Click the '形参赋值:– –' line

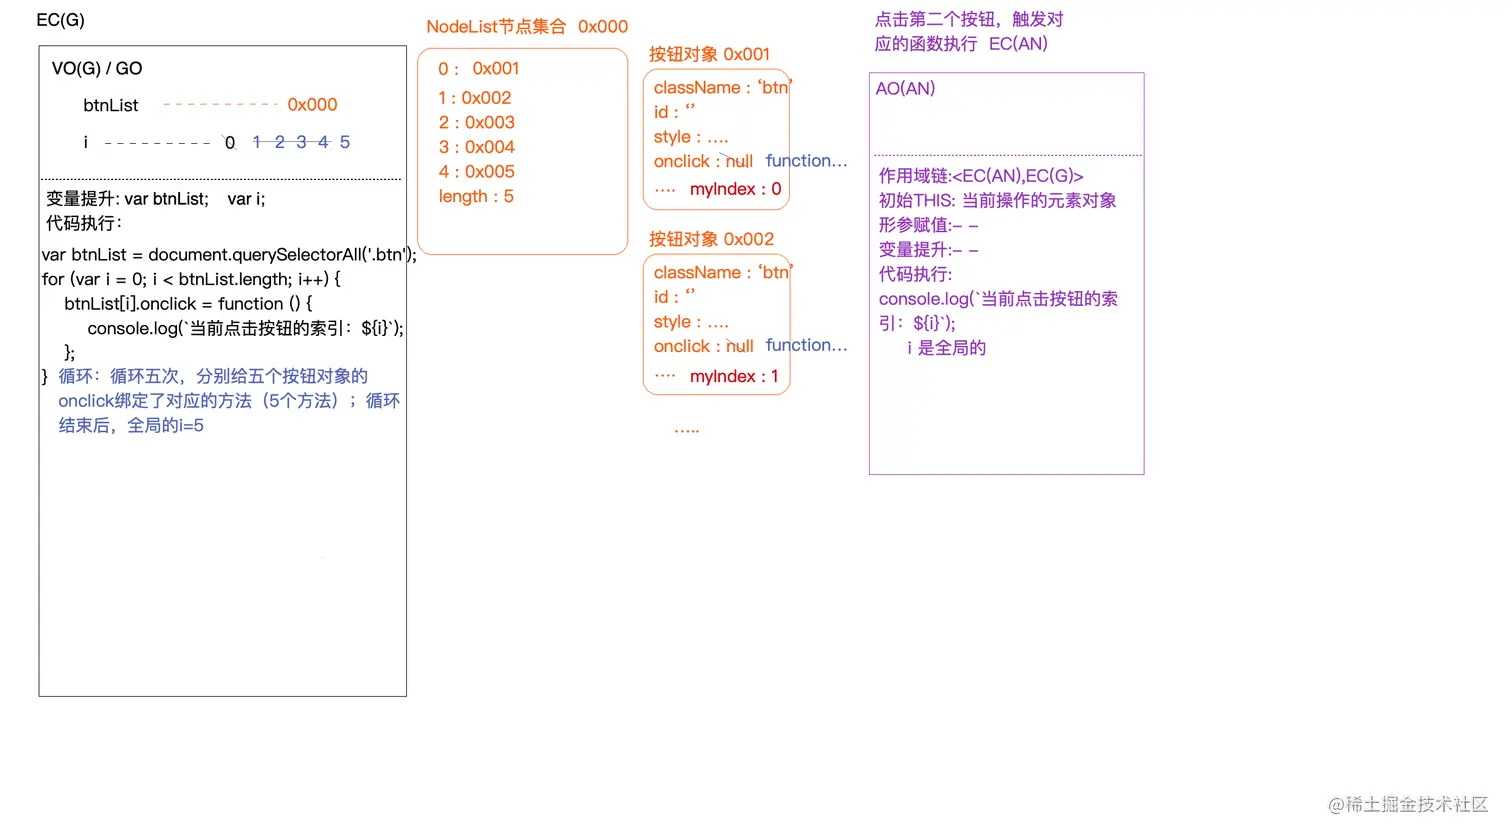(929, 225)
